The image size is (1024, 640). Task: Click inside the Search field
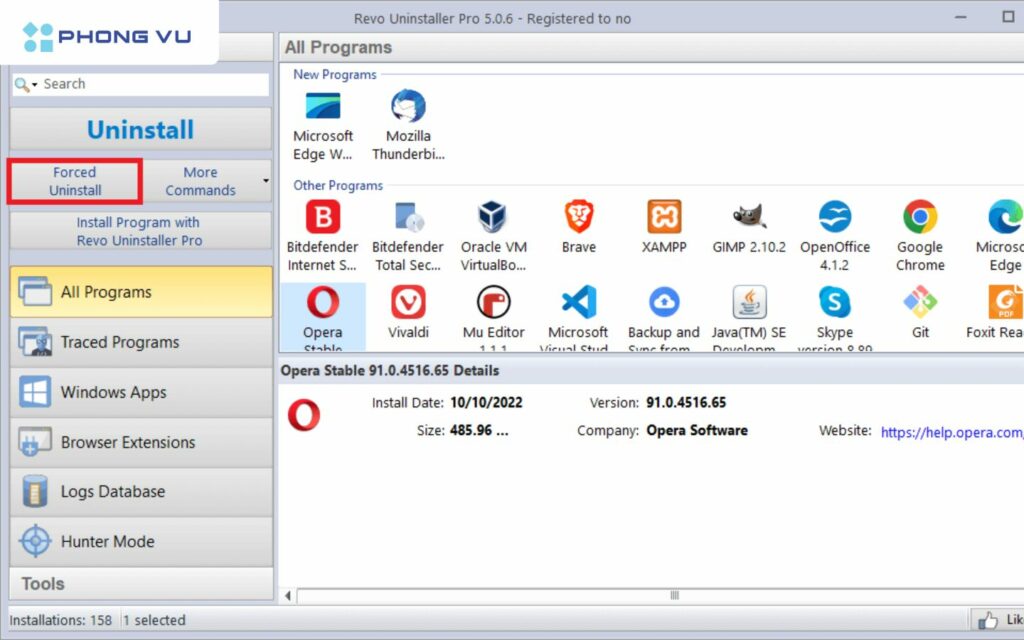click(150, 84)
